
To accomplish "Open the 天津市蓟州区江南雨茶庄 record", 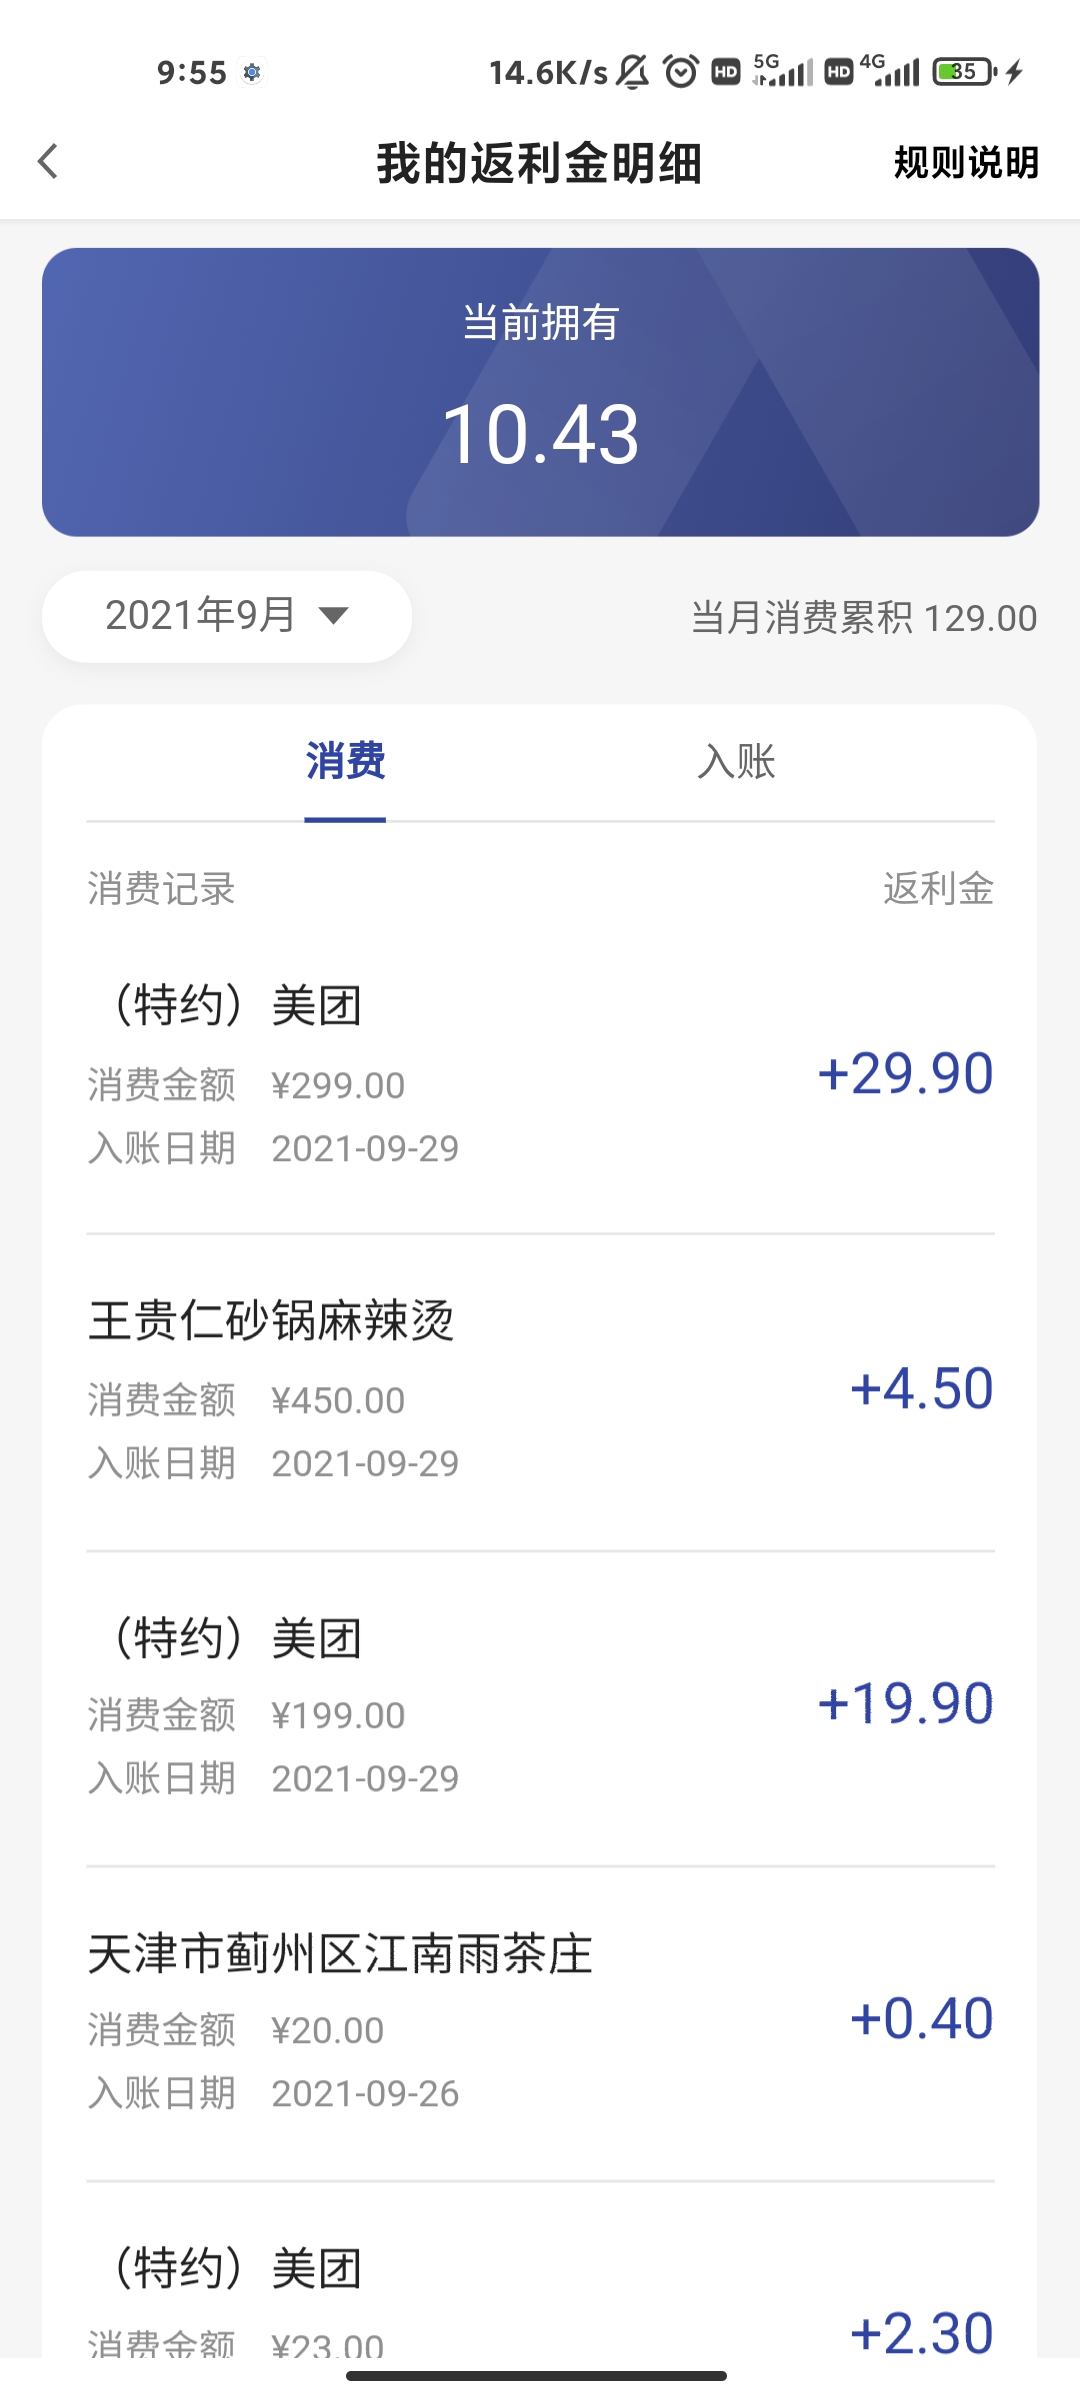I will coord(540,2024).
